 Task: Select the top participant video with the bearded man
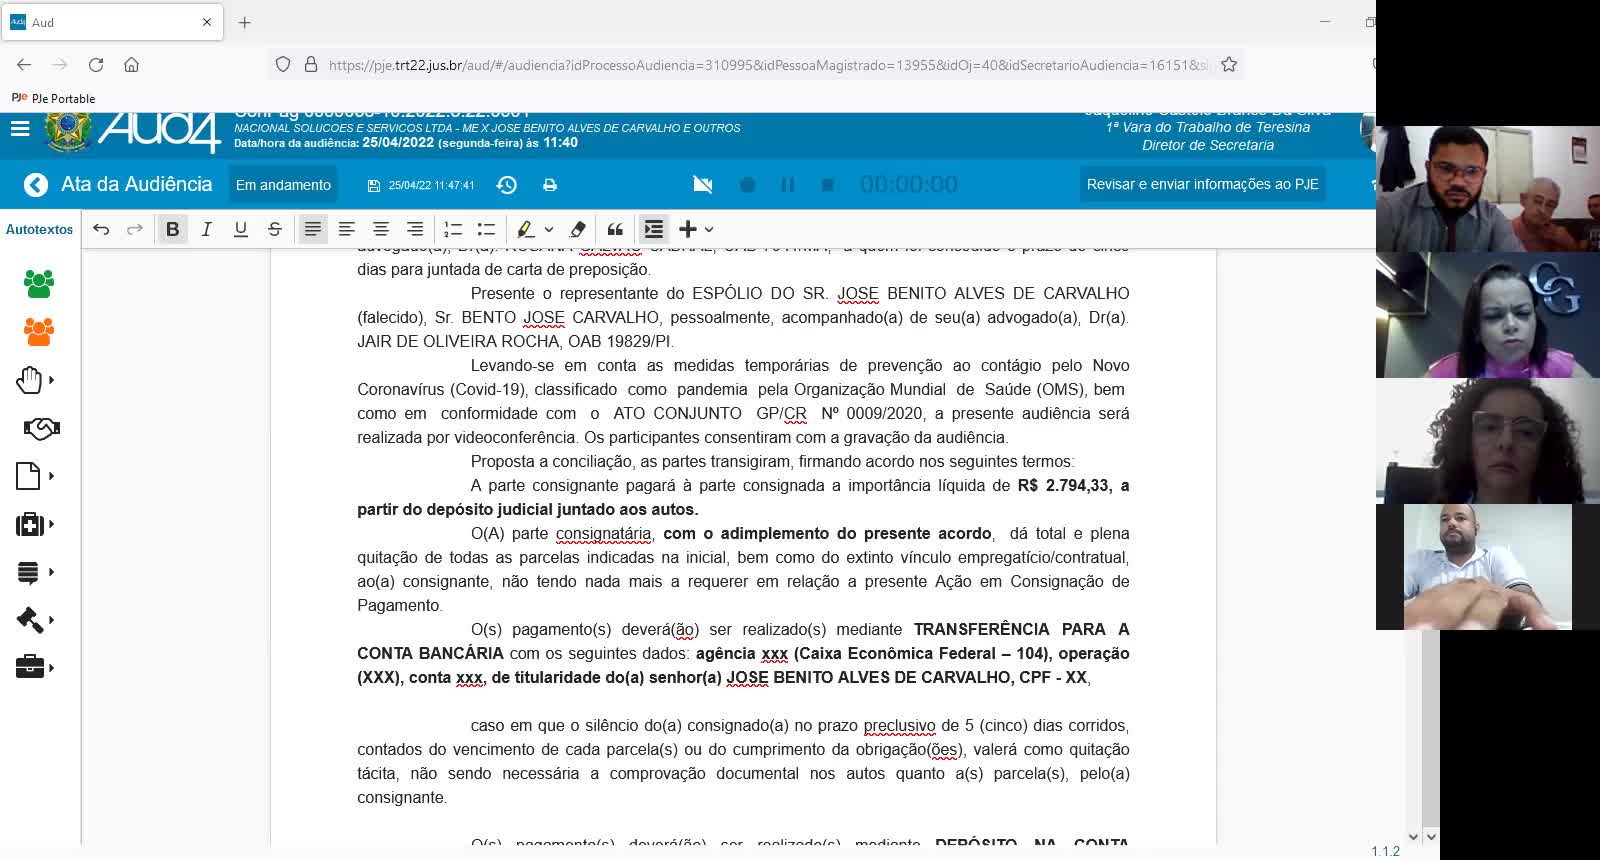(1488, 188)
